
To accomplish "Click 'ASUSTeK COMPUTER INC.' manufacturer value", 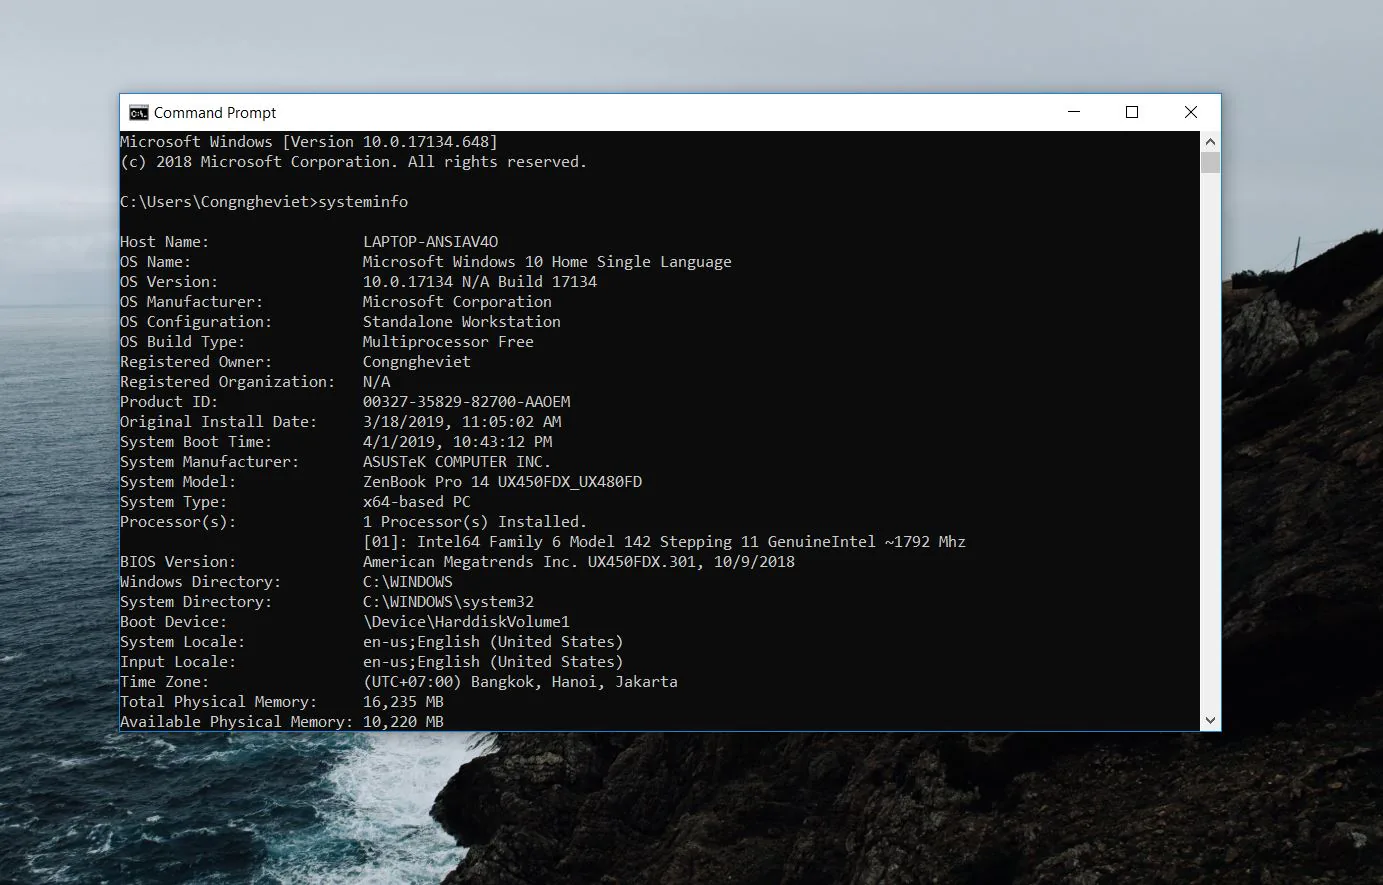I will click(457, 462).
